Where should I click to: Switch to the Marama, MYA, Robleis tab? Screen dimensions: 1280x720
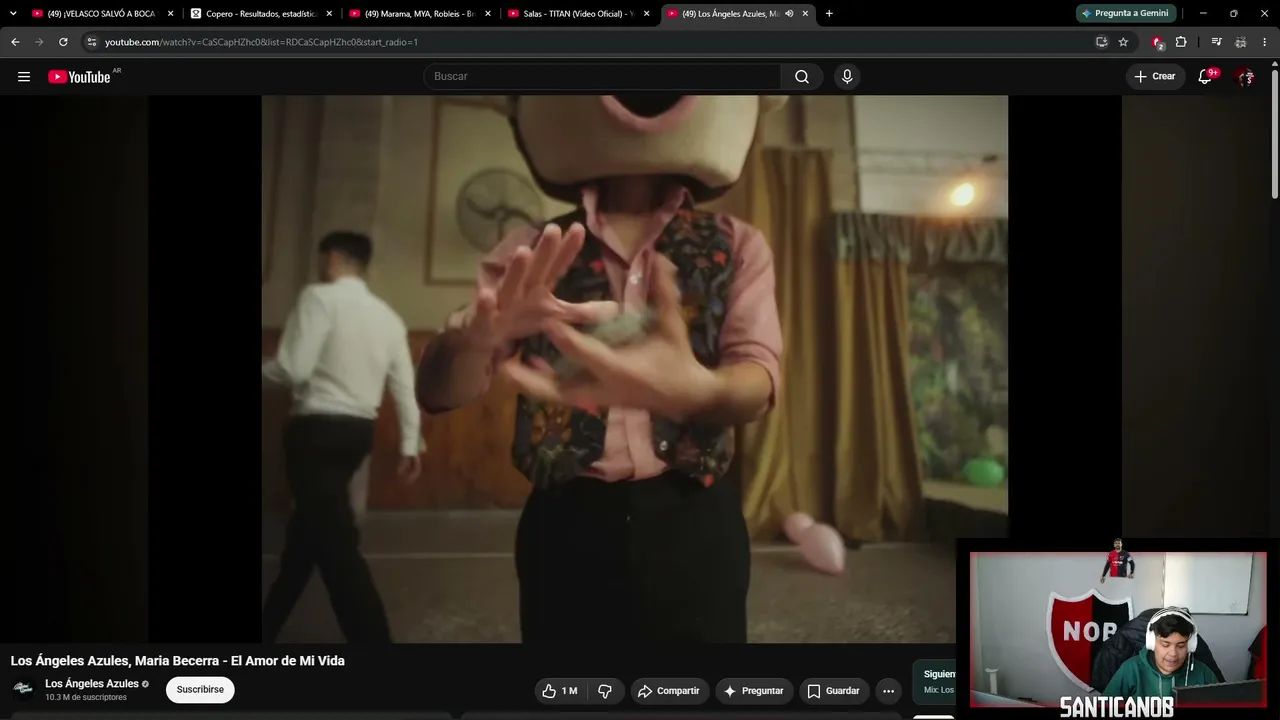point(419,14)
